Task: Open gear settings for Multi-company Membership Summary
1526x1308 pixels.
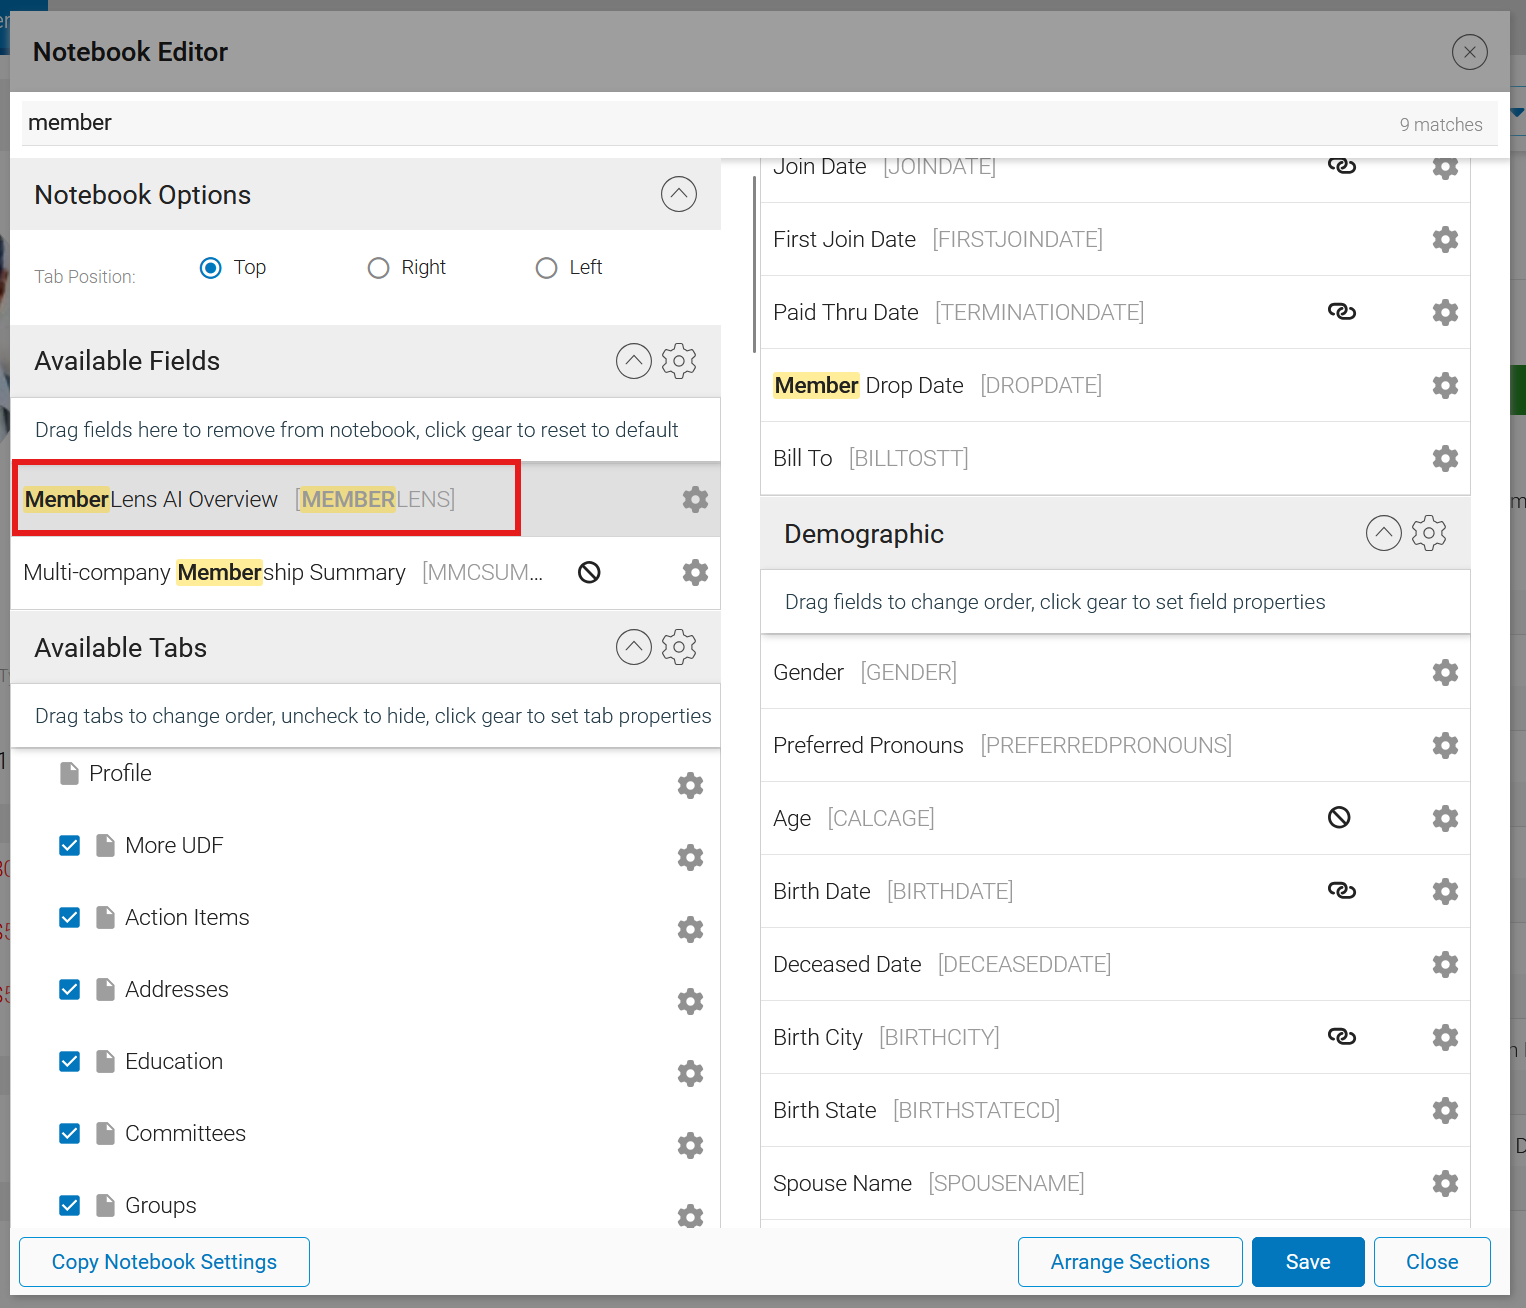Action: tap(695, 572)
